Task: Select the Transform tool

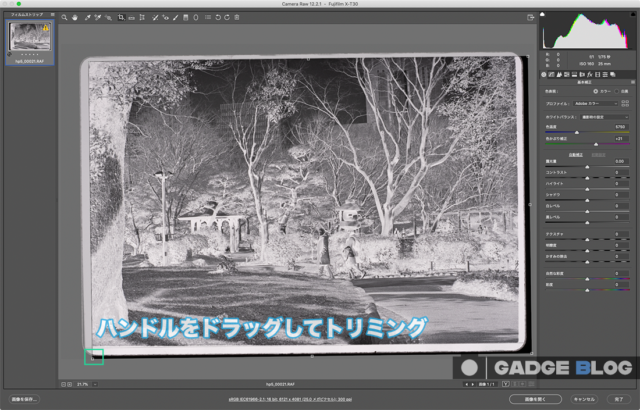Action: point(142,18)
